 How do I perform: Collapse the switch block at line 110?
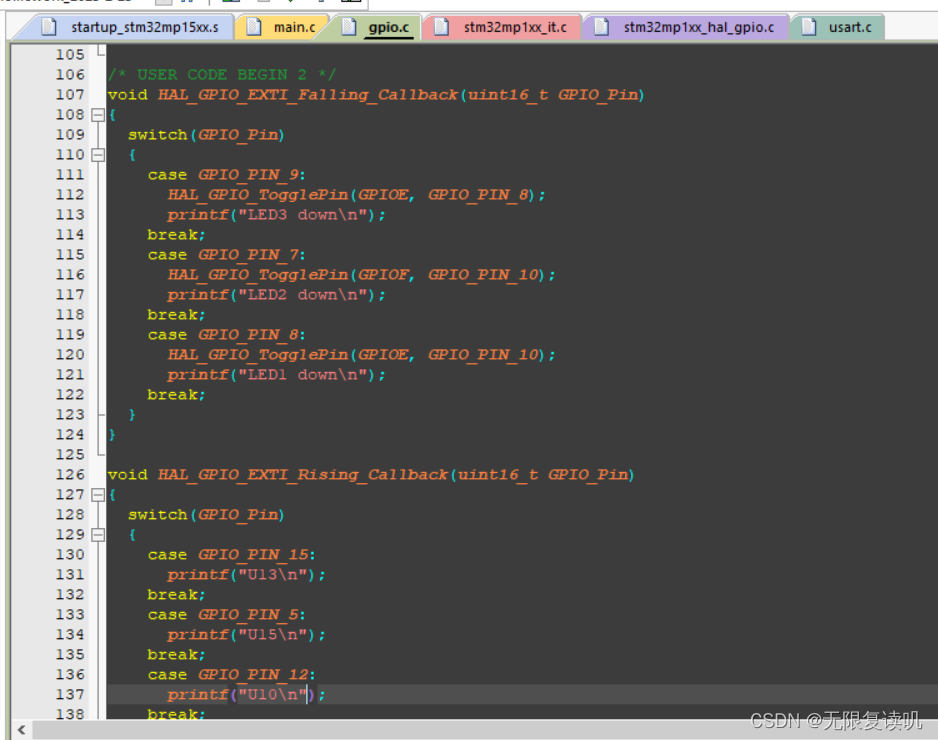[98, 155]
